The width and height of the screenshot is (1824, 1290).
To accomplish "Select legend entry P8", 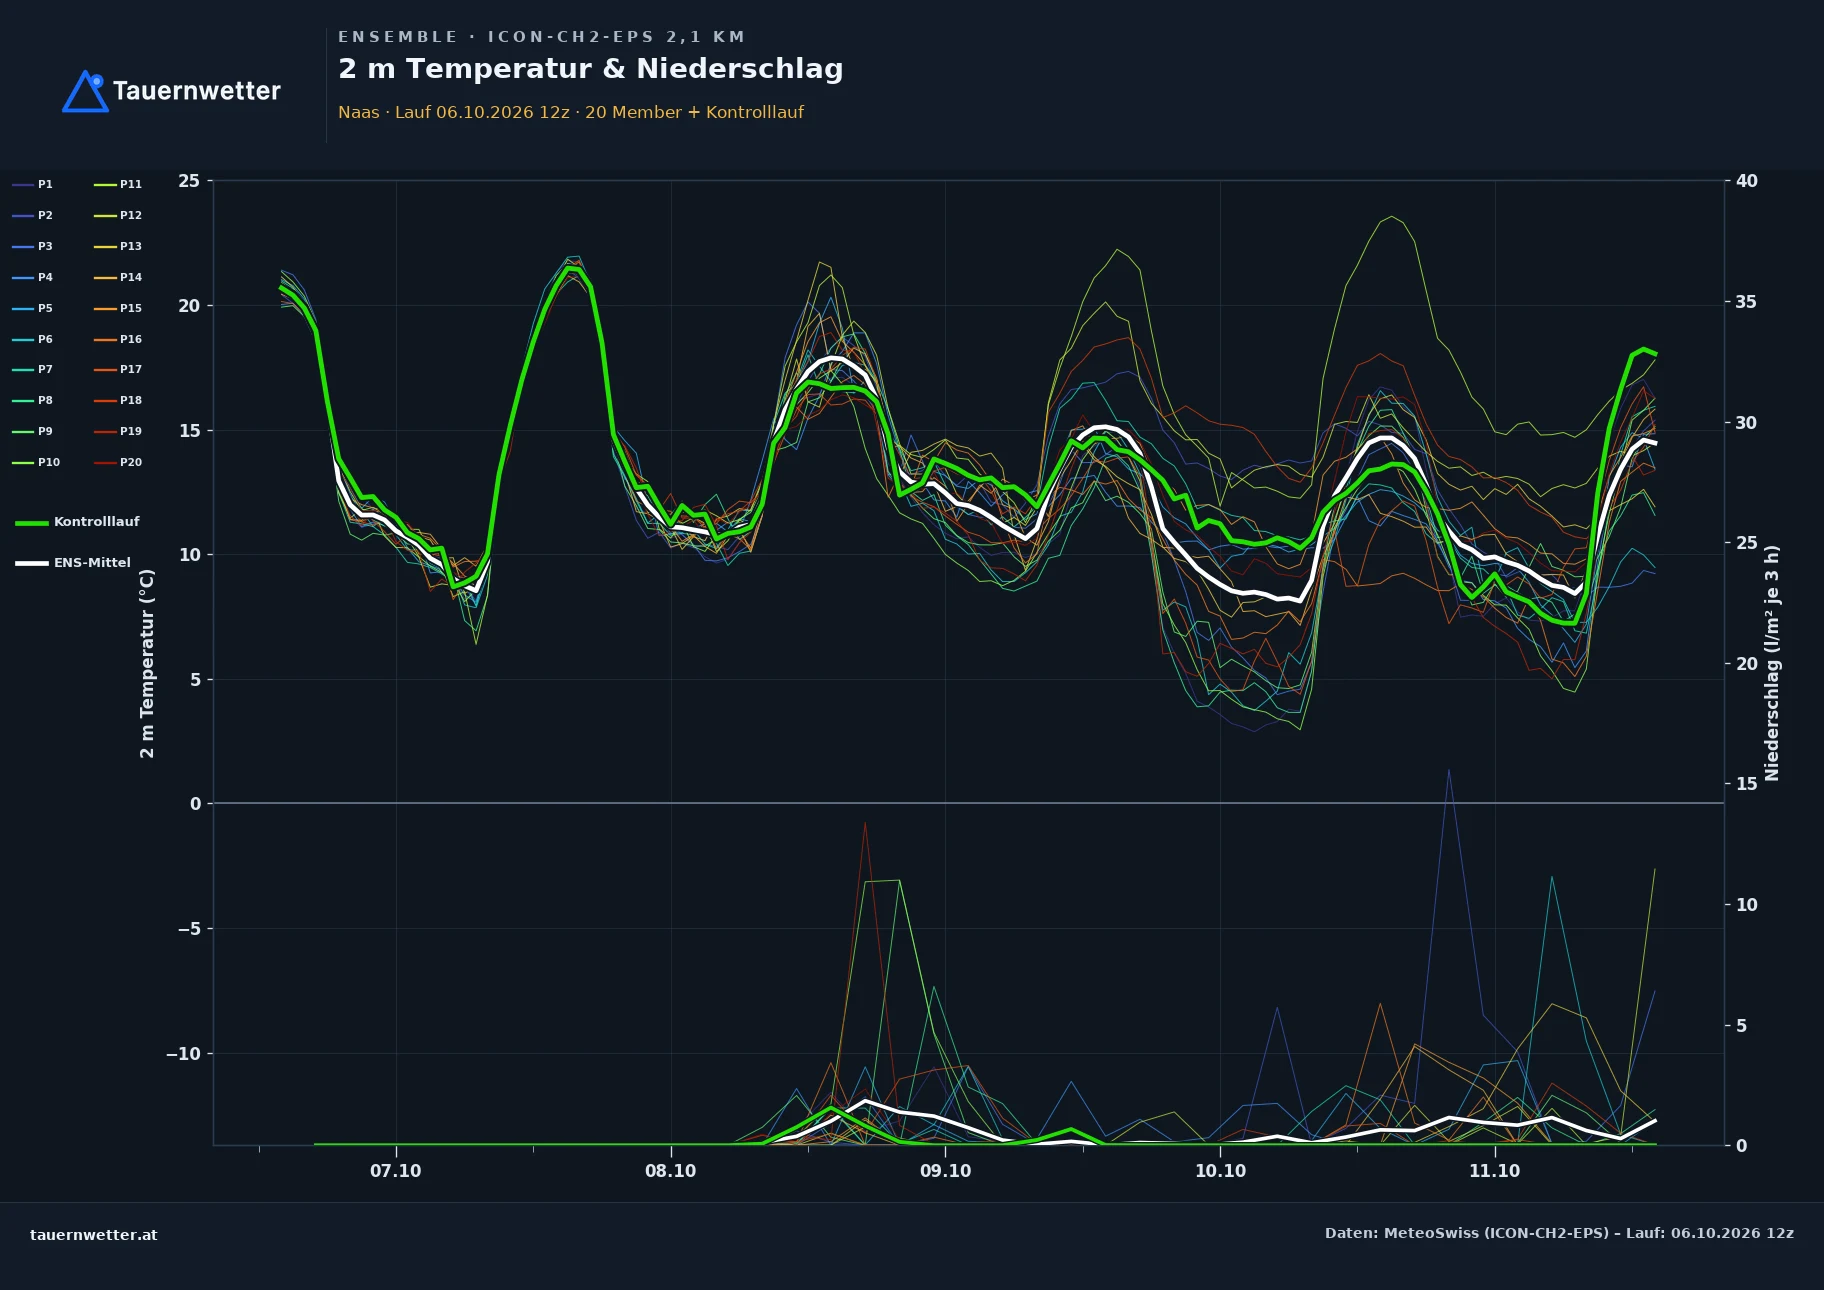I will 32,400.
